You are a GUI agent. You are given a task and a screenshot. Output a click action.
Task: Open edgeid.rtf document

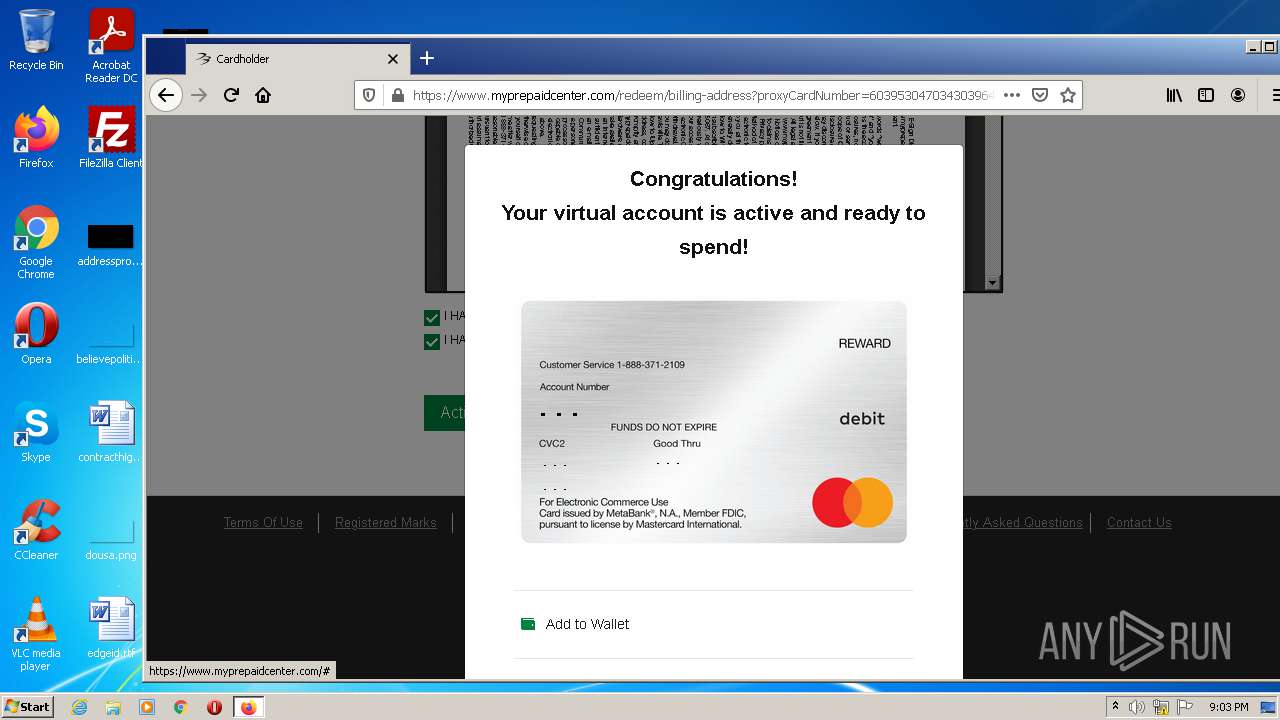(111, 628)
